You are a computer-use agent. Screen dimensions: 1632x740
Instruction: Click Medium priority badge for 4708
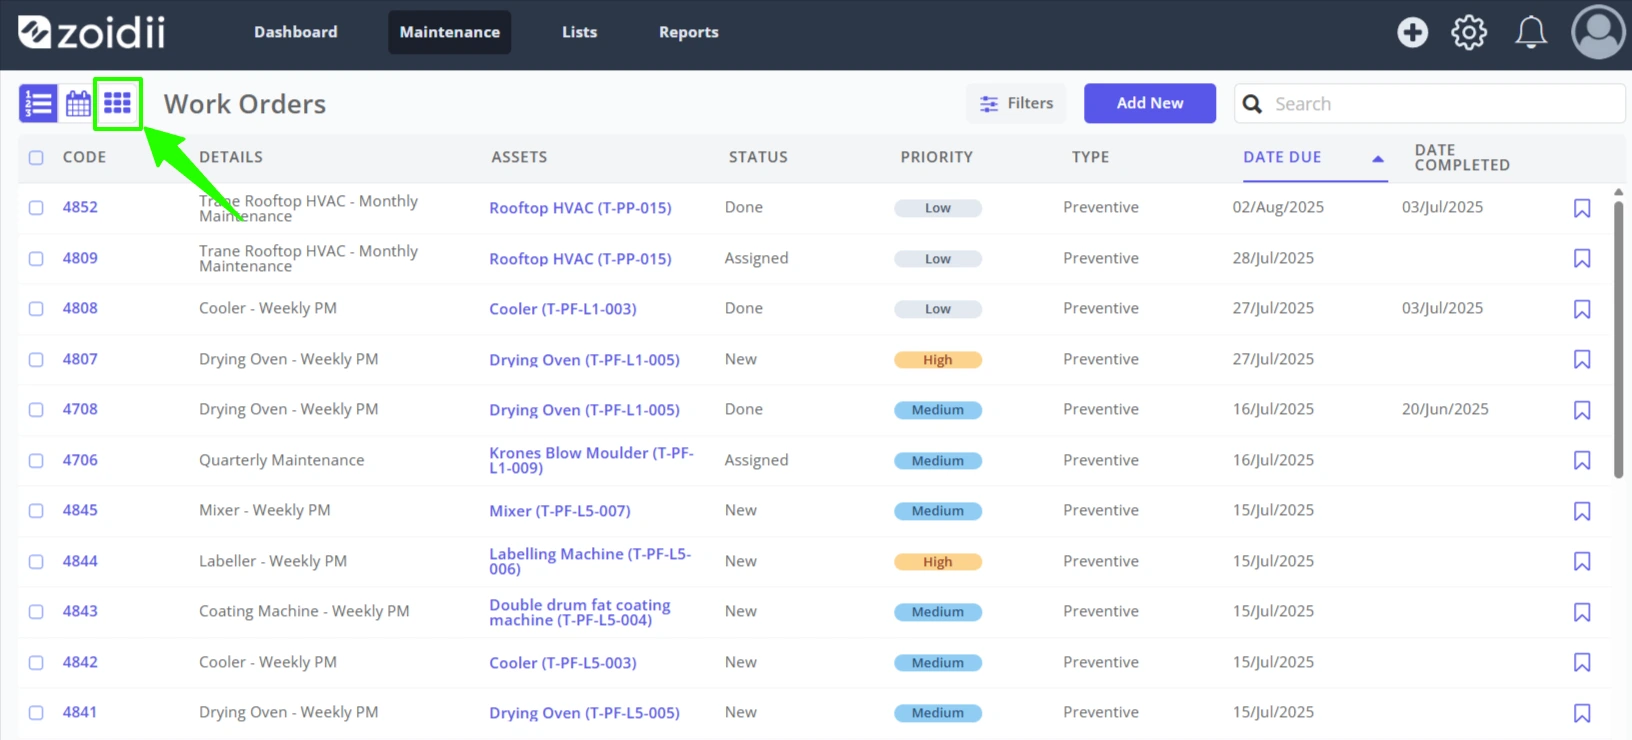pos(938,410)
